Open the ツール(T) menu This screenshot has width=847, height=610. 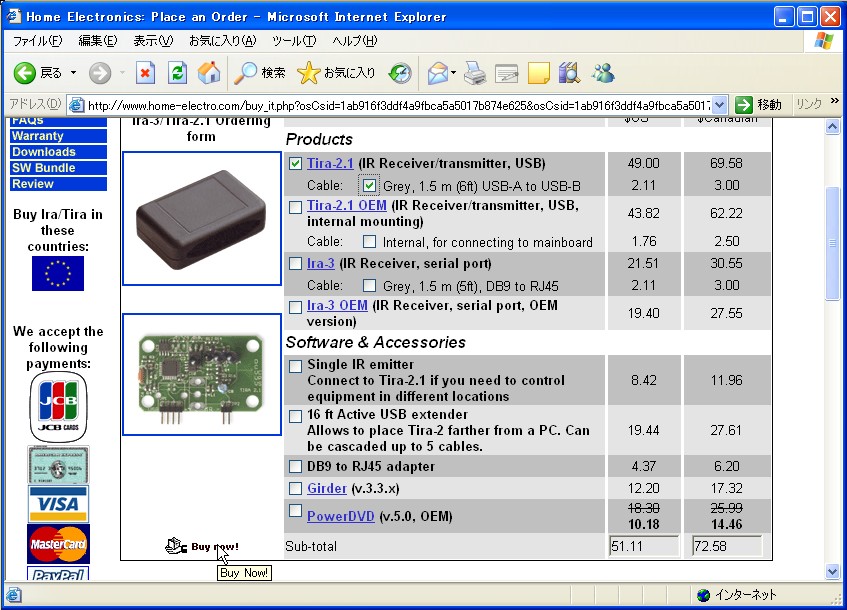coord(294,41)
